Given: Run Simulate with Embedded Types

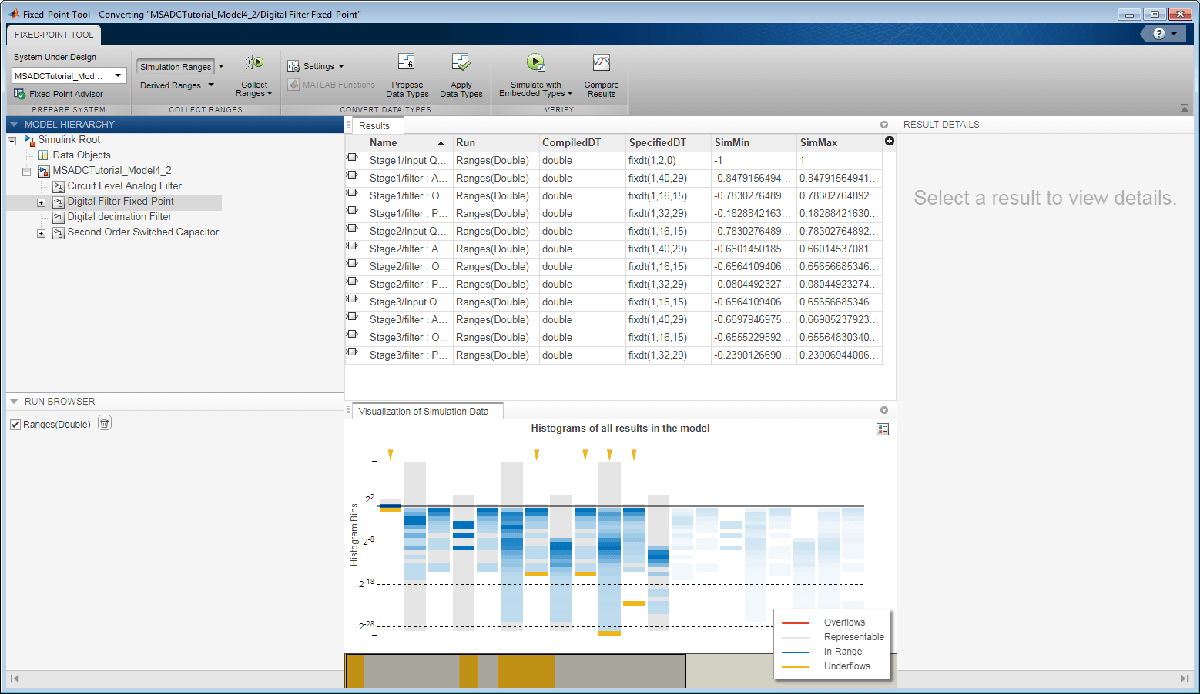Looking at the screenshot, I should (x=535, y=64).
